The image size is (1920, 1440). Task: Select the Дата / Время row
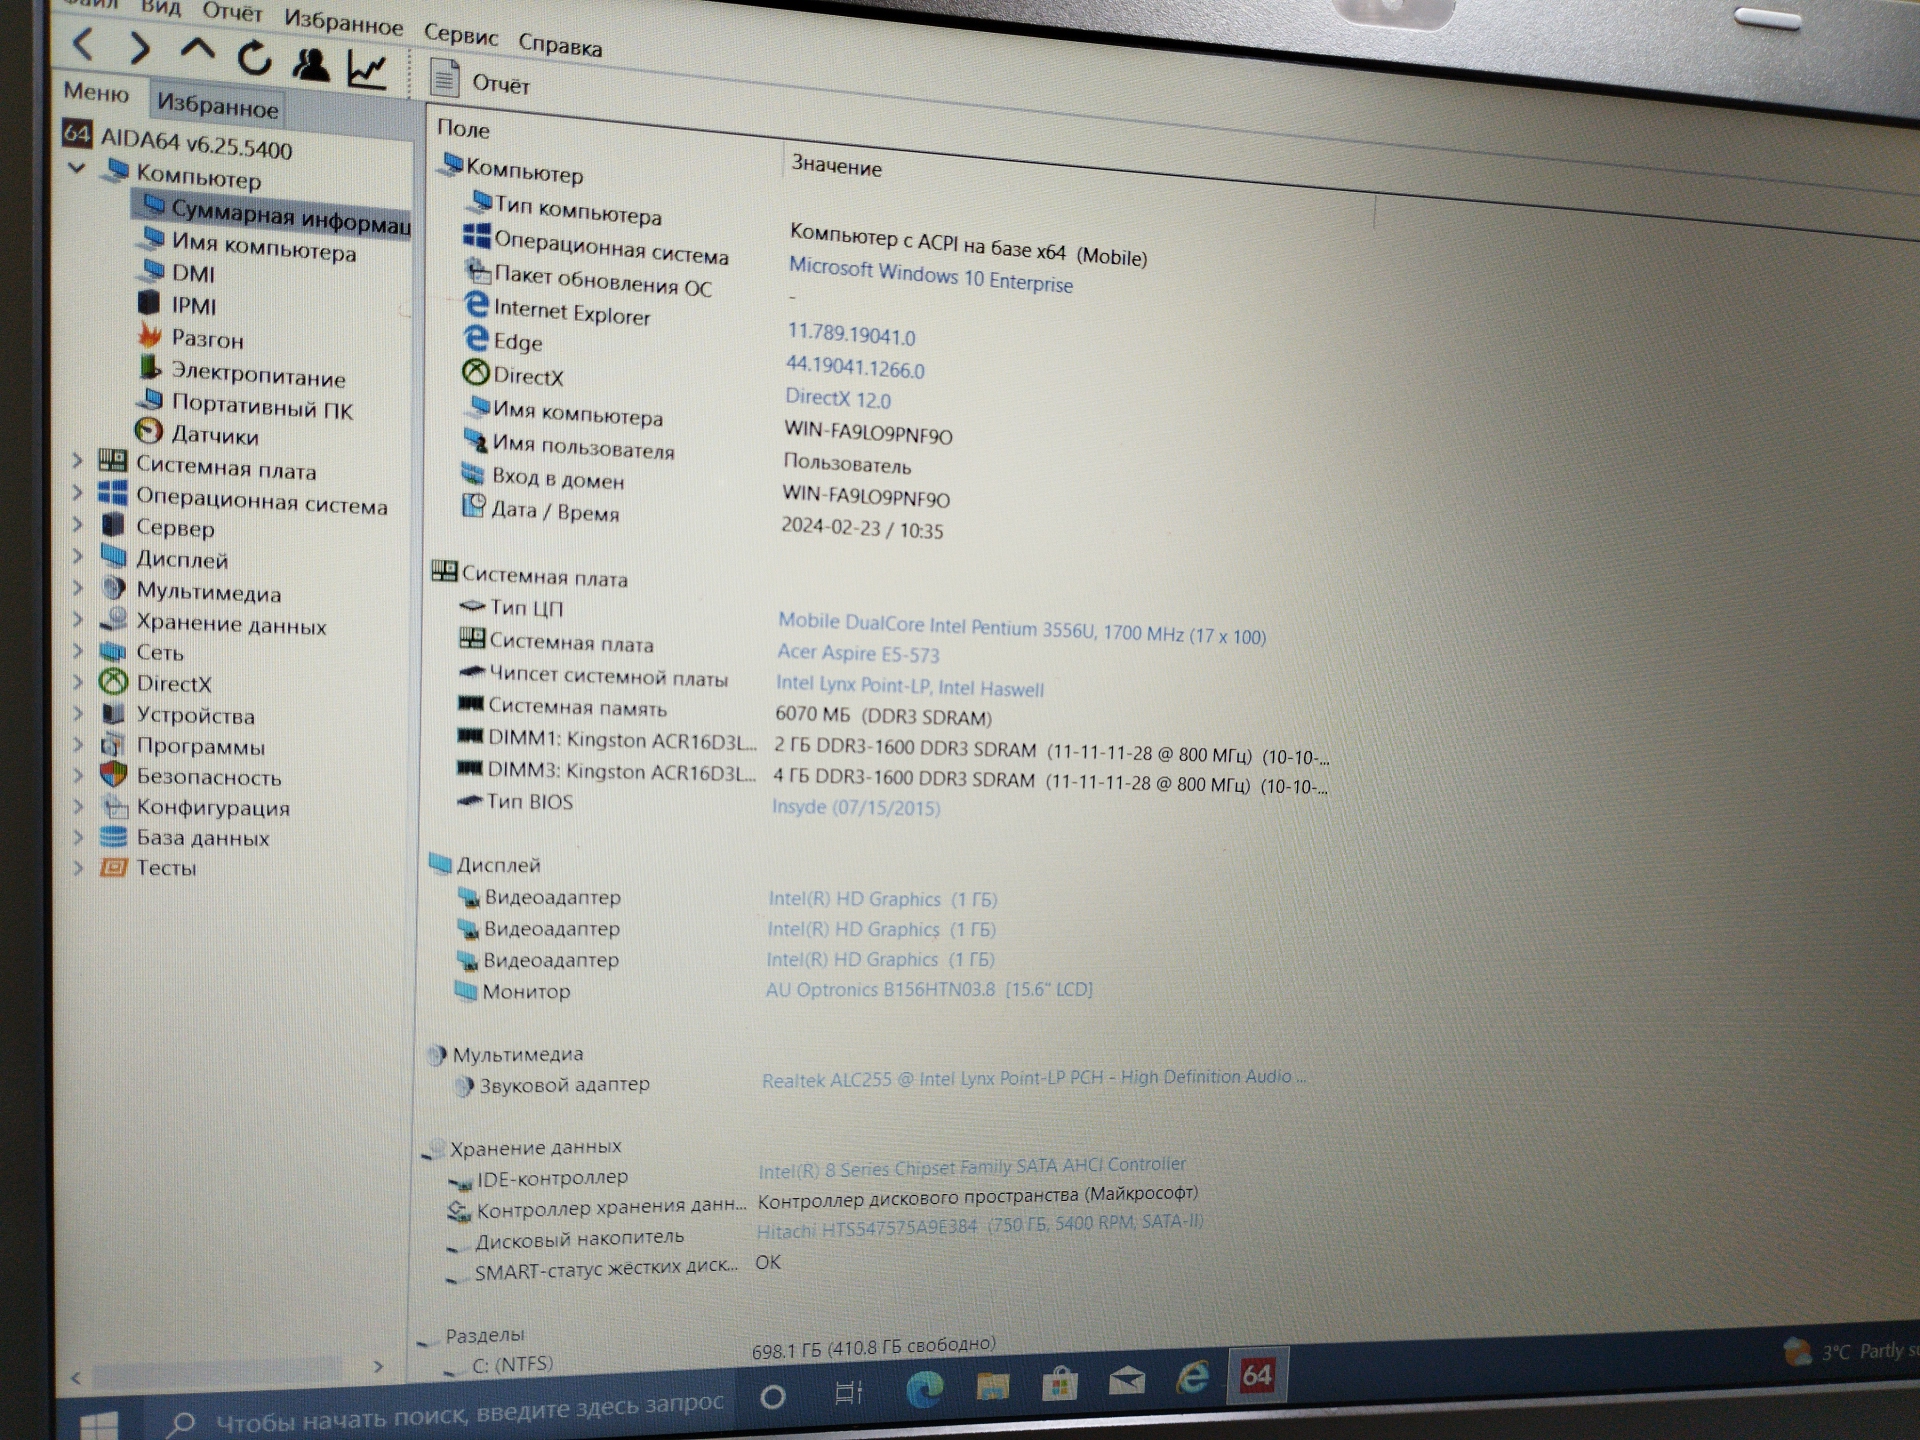coord(701,518)
